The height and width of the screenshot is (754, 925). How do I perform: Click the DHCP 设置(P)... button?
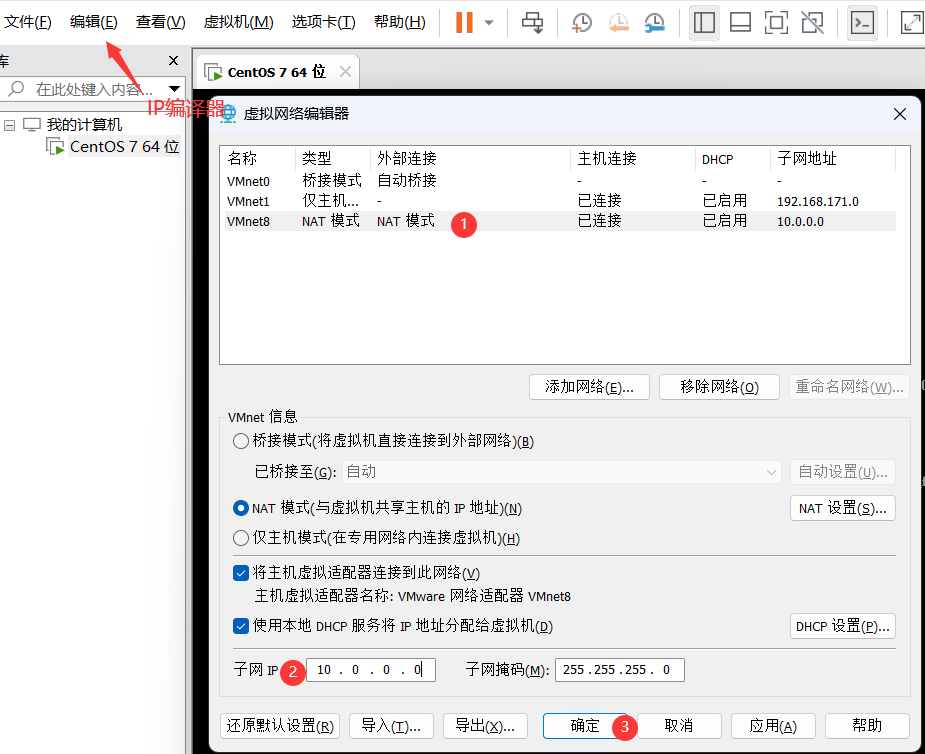(842, 626)
